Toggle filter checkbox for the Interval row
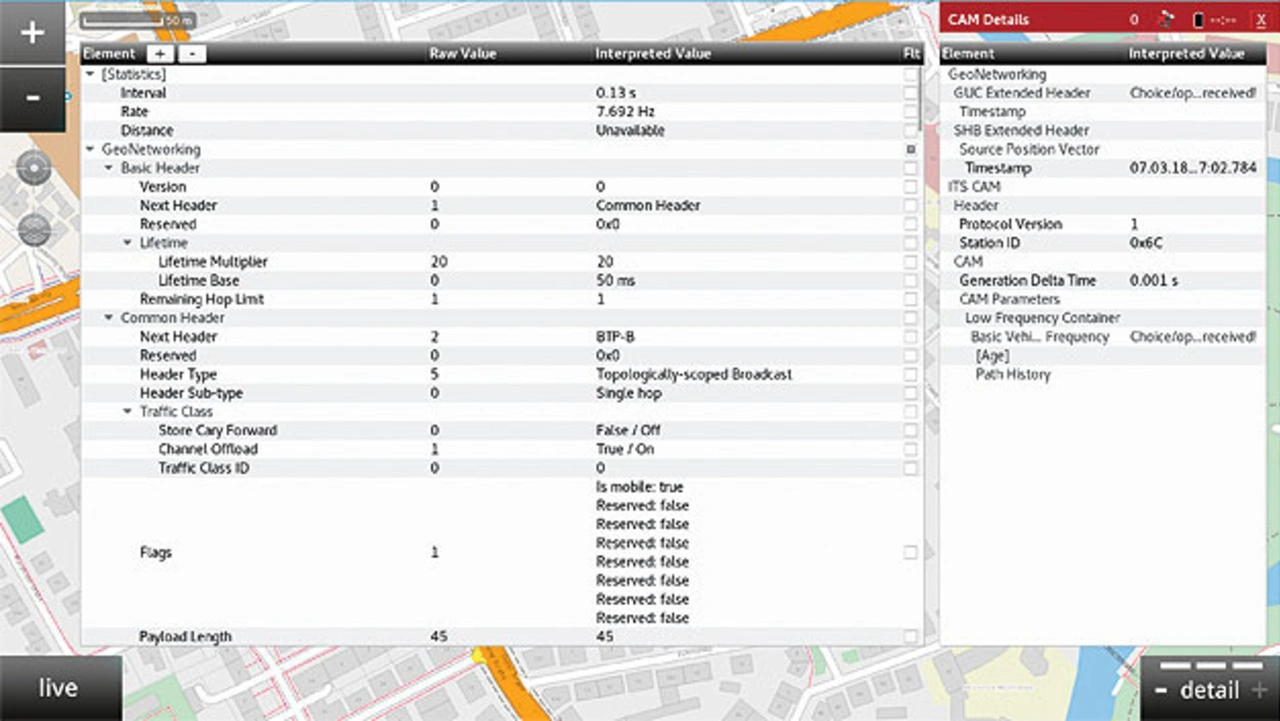This screenshot has height=721, width=1280. [910, 93]
